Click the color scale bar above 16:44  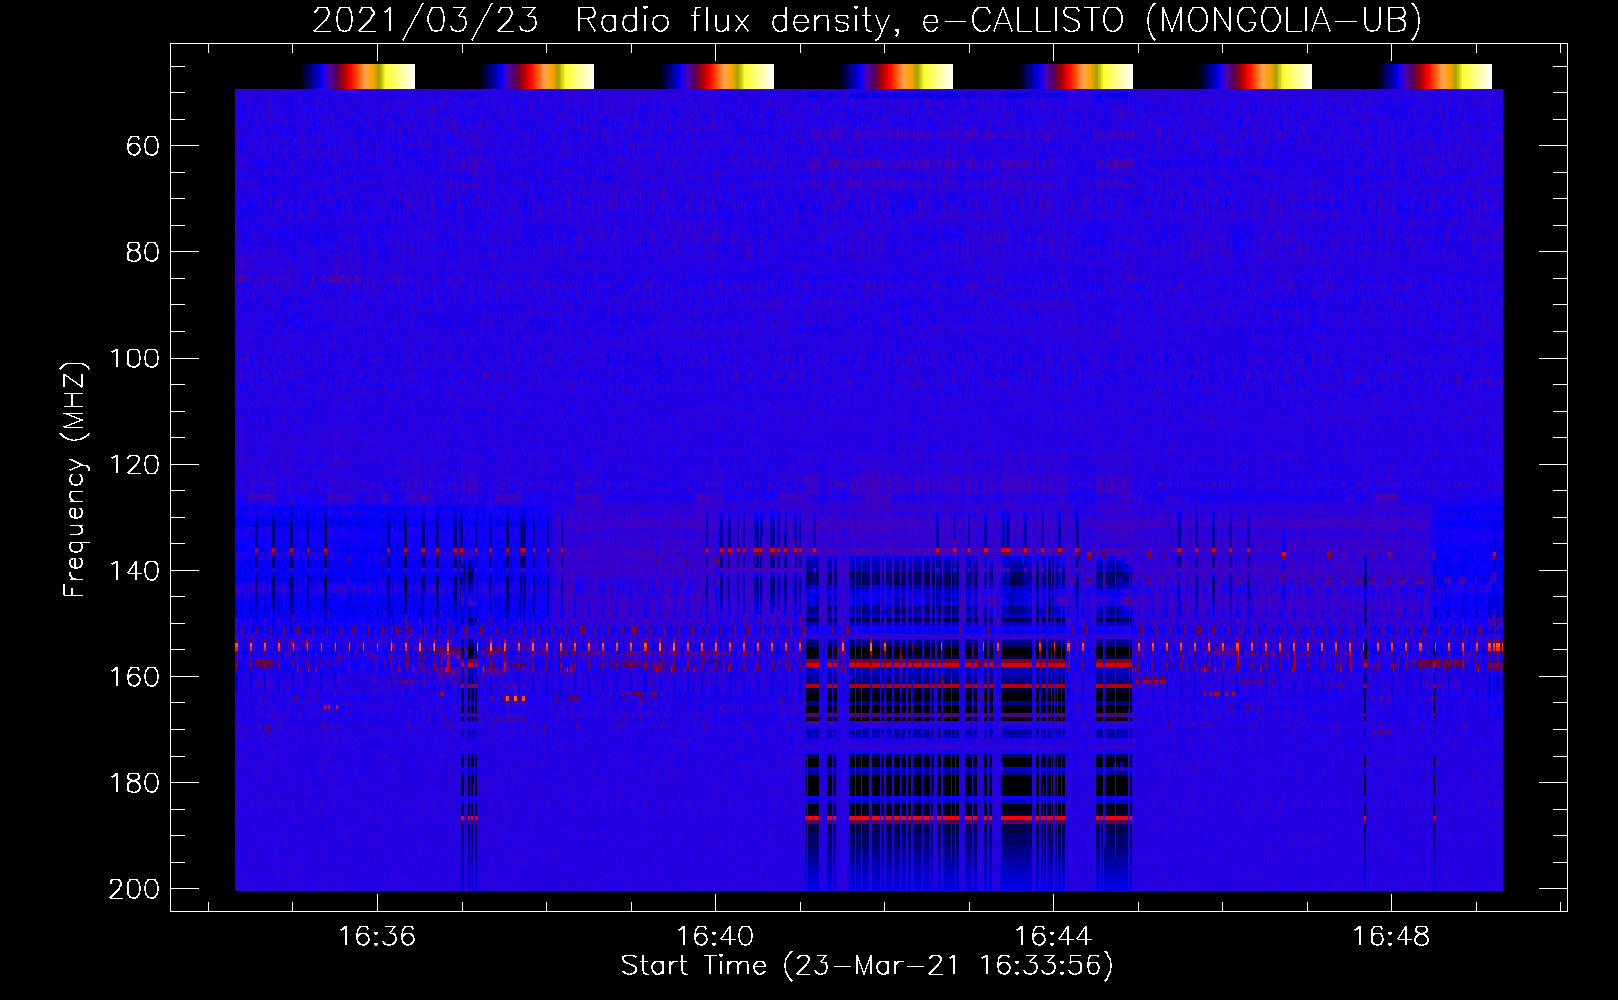[x=1076, y=76]
